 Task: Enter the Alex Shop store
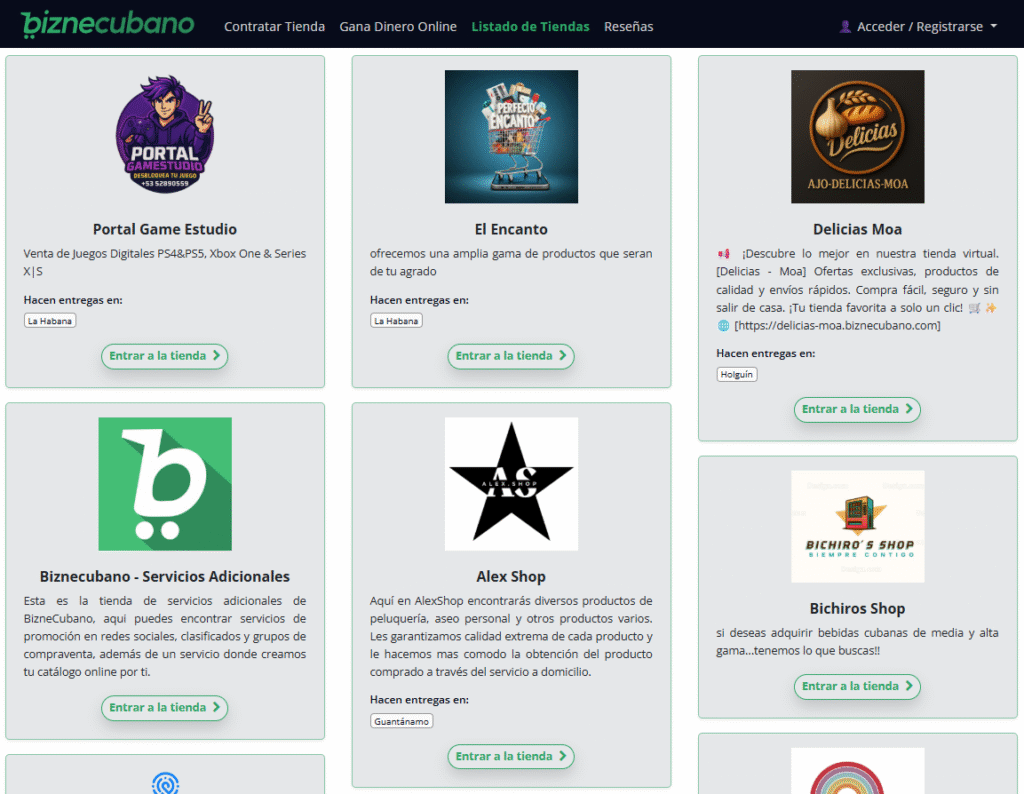tap(511, 757)
